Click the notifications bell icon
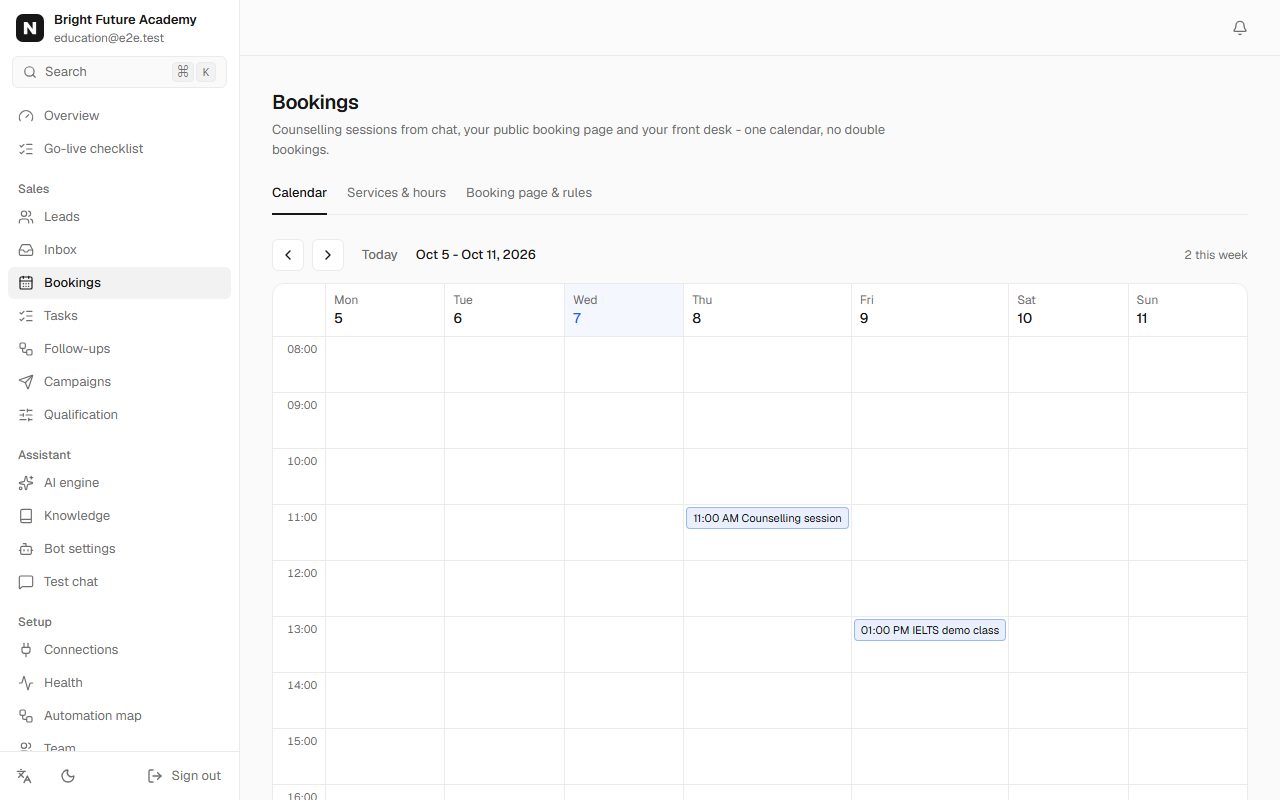Screen dimensions: 1280x800 point(1240,28)
